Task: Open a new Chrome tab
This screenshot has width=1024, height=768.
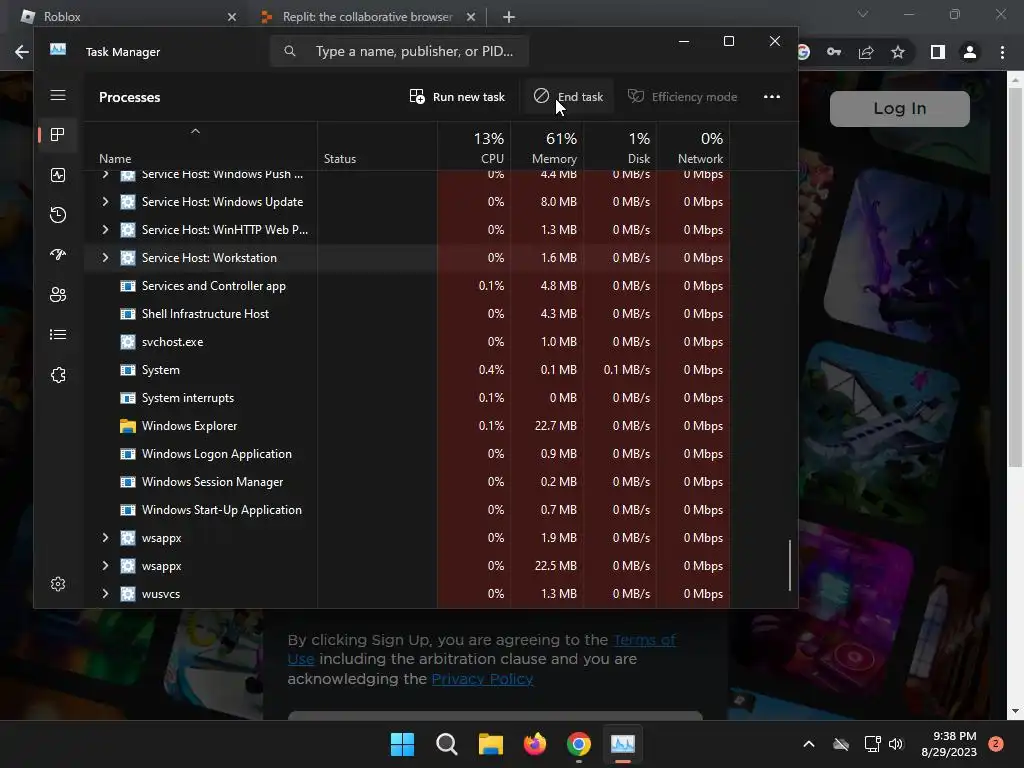Action: tap(509, 17)
